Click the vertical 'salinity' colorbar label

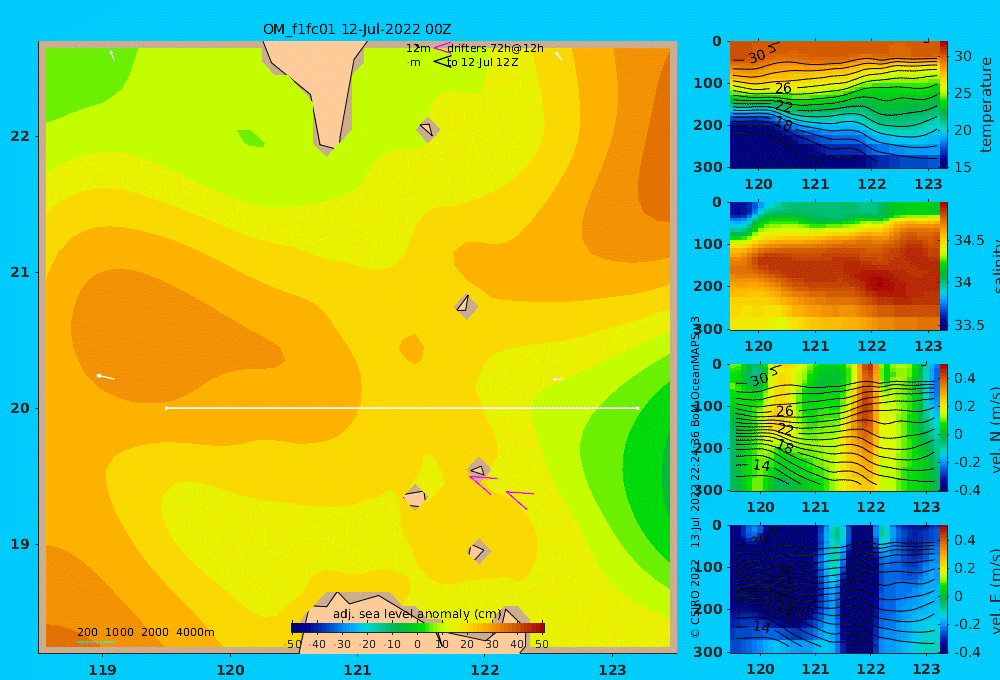[x=995, y=266]
